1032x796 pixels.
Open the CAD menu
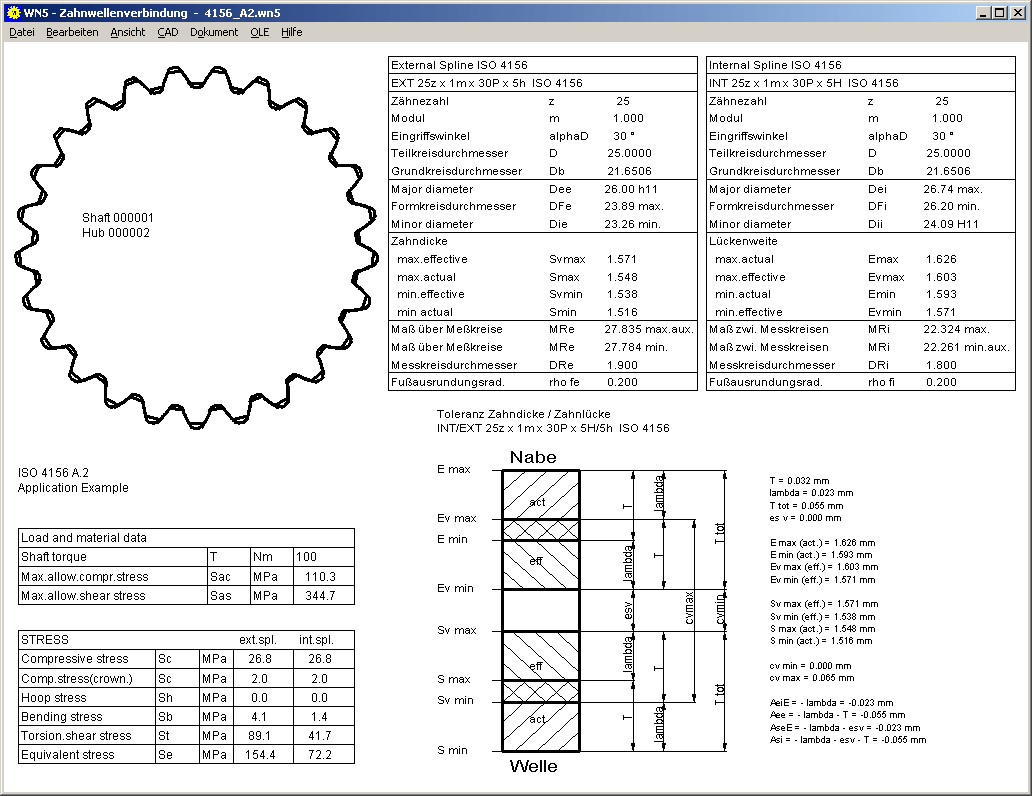click(x=167, y=32)
